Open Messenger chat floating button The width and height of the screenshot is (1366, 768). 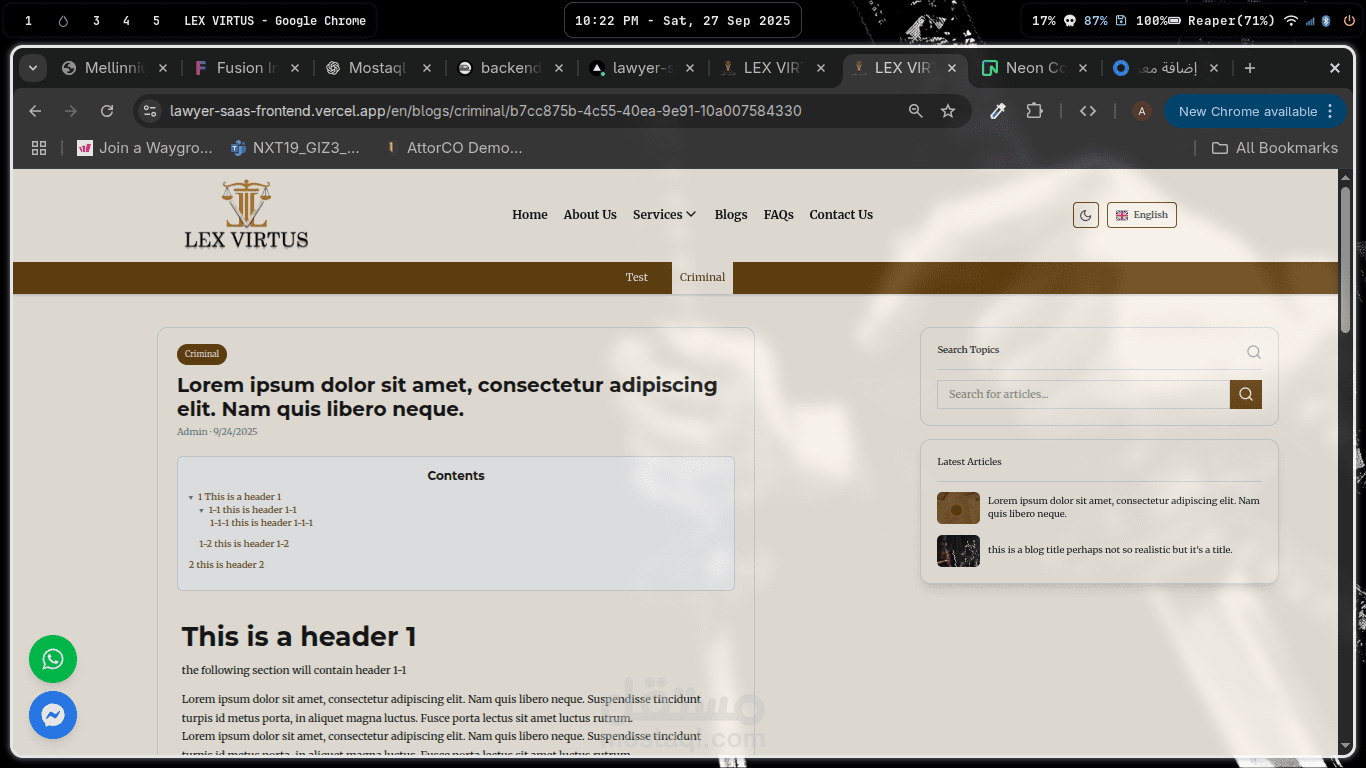click(53, 715)
